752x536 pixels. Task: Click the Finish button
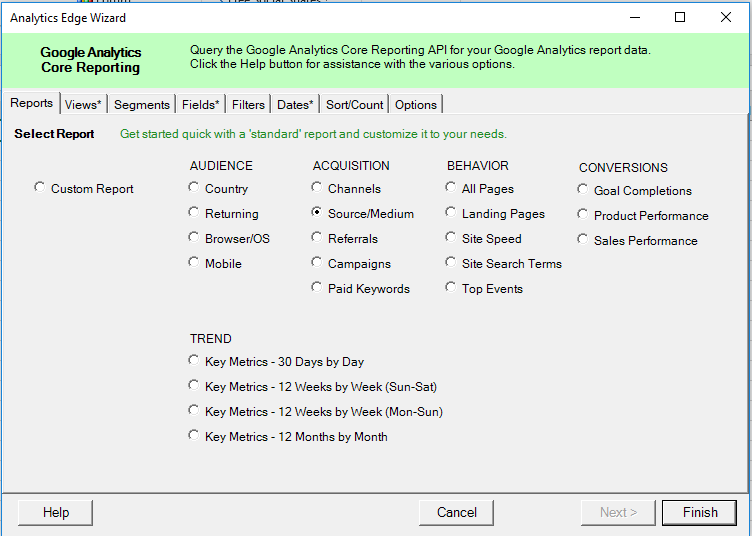coord(700,513)
